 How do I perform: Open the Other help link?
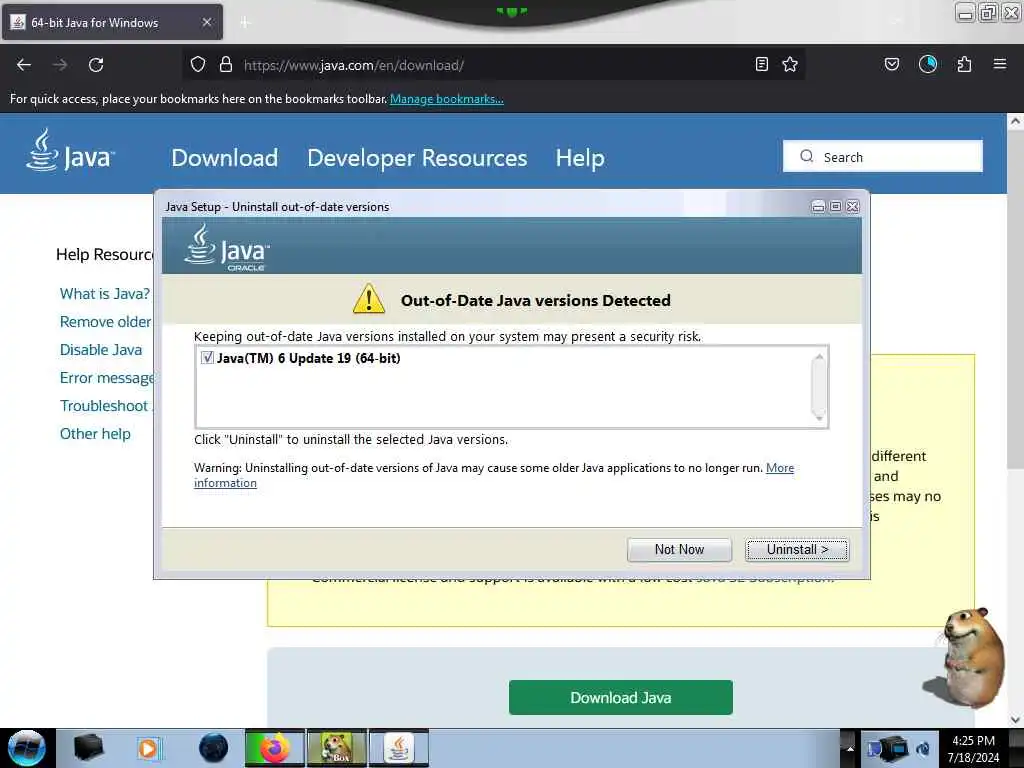click(x=95, y=434)
